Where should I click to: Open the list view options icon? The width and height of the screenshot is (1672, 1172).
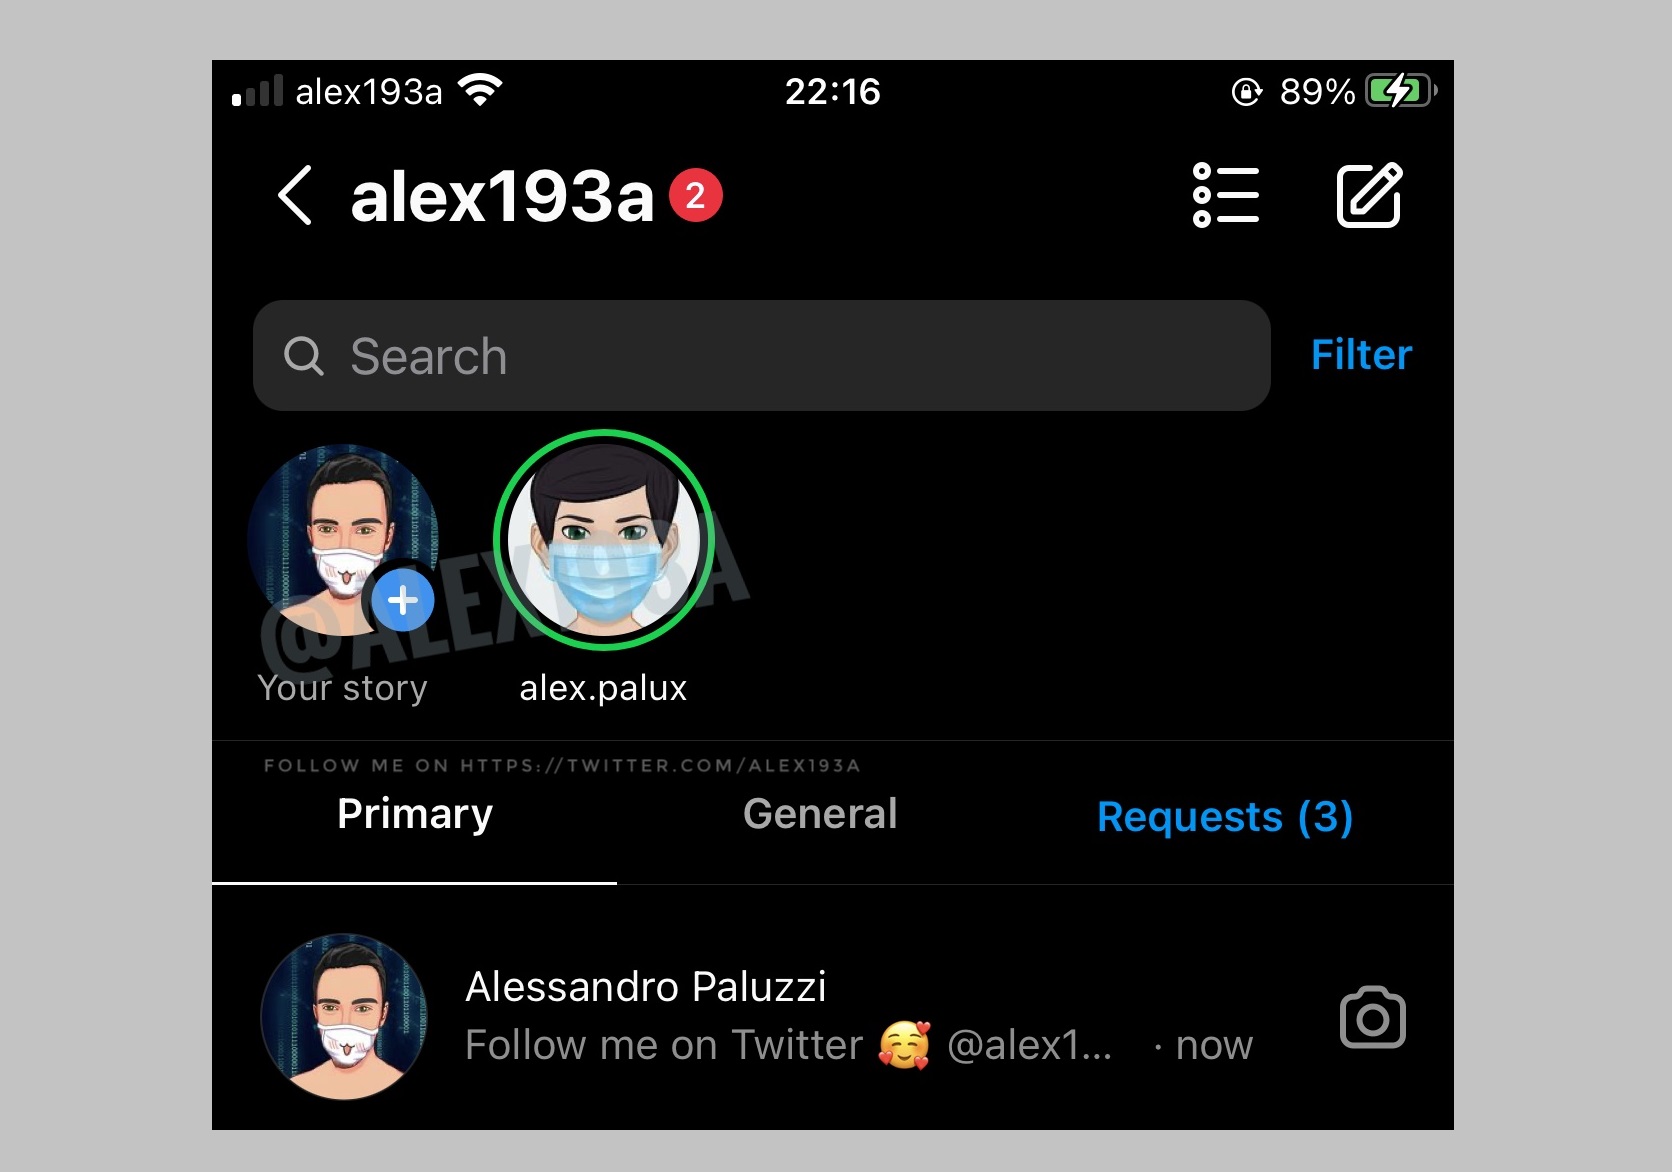[1226, 195]
